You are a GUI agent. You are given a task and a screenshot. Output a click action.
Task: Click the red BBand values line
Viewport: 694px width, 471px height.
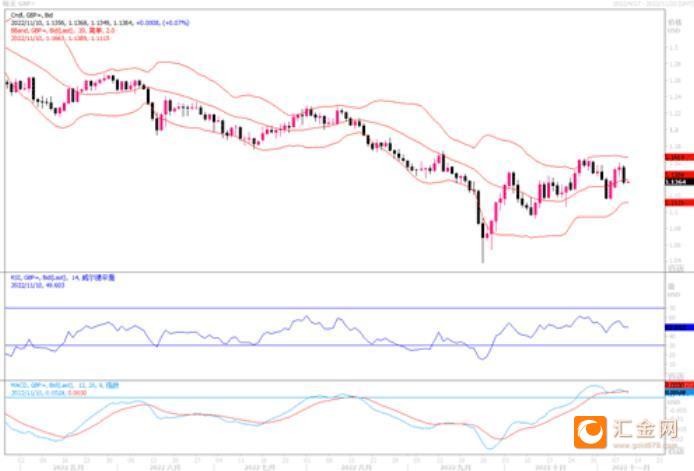(60, 38)
